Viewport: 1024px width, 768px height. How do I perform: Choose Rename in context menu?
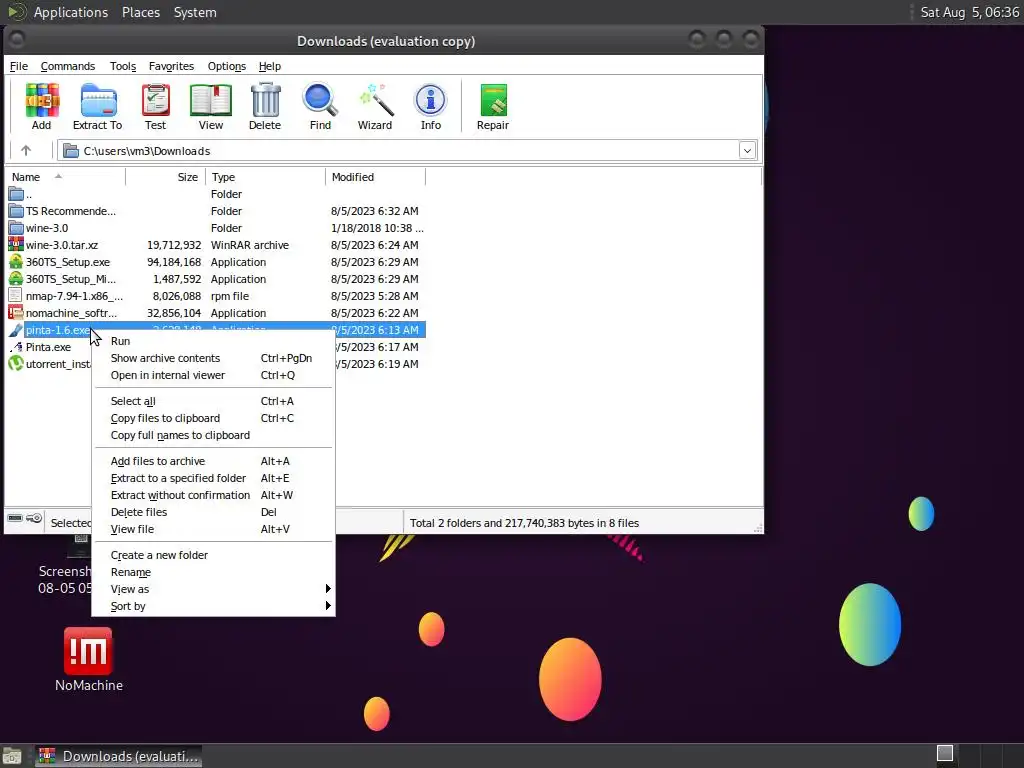(214, 572)
